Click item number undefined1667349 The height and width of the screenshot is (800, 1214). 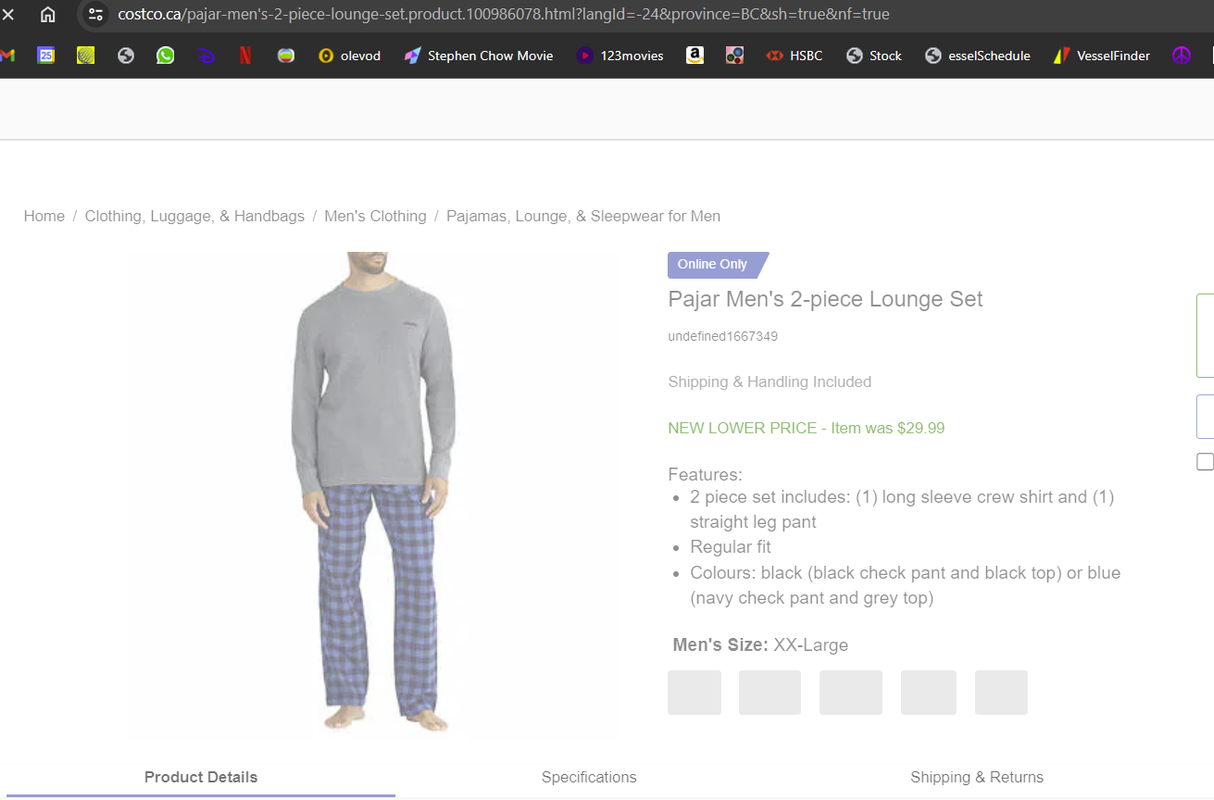coord(723,337)
